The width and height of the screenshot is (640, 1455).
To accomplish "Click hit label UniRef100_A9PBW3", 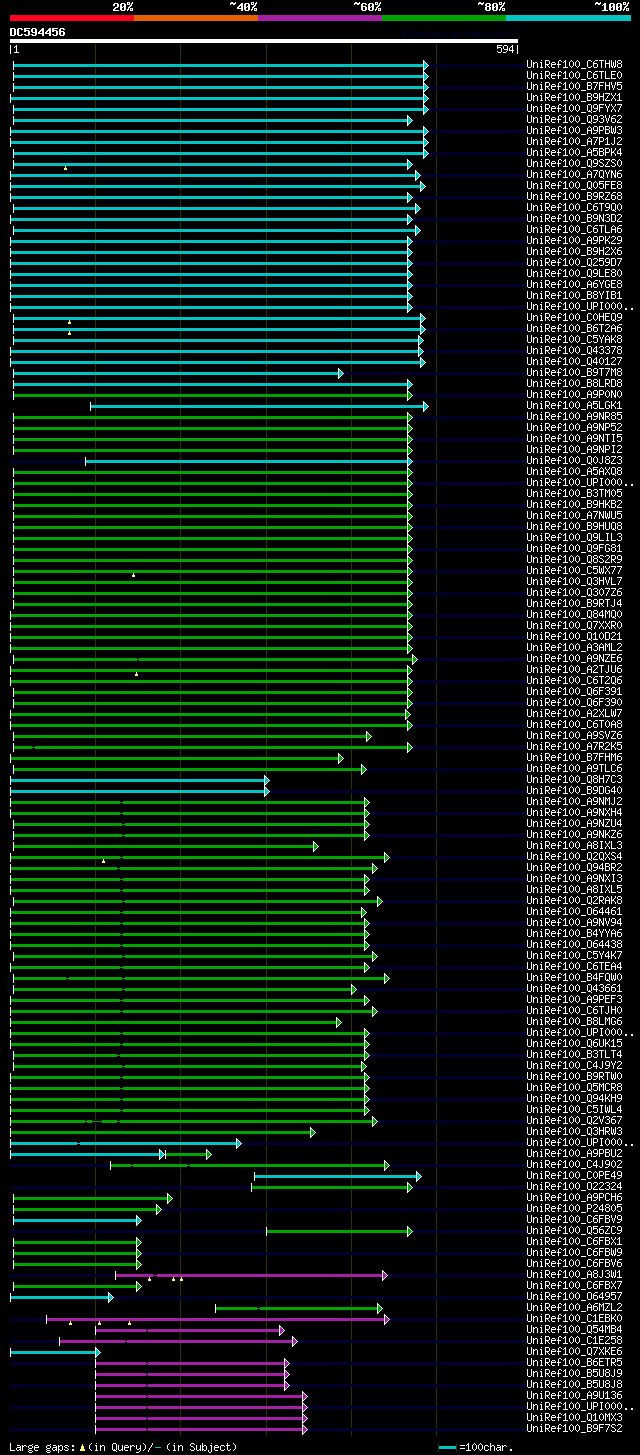I will [x=574, y=130].
